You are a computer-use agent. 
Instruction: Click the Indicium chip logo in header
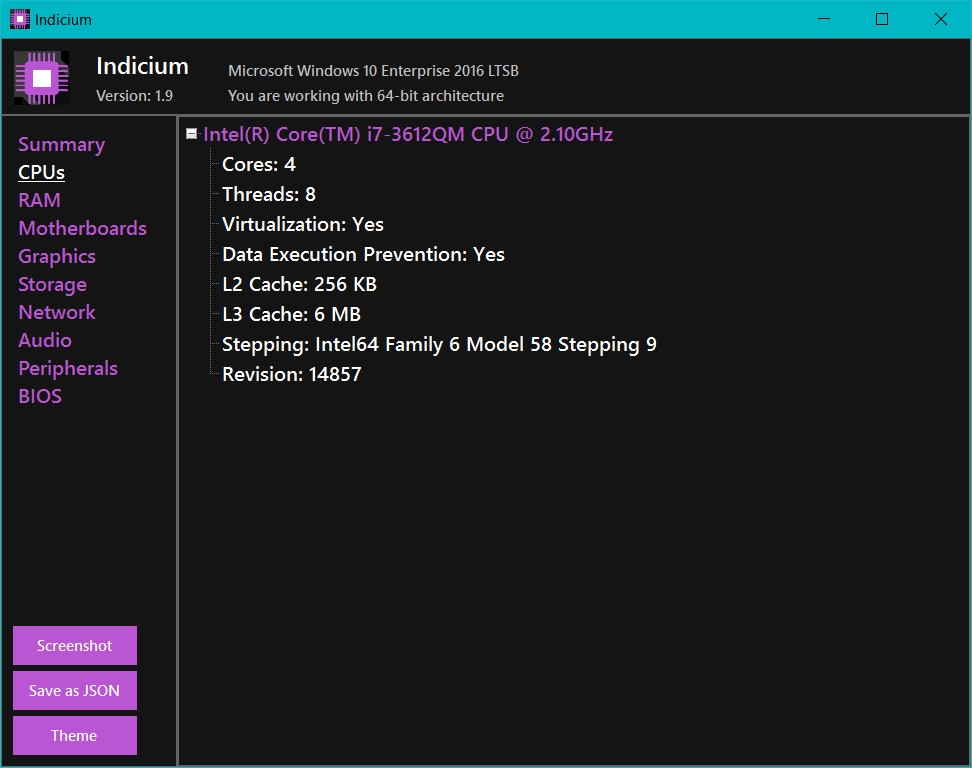pyautogui.click(x=42, y=78)
